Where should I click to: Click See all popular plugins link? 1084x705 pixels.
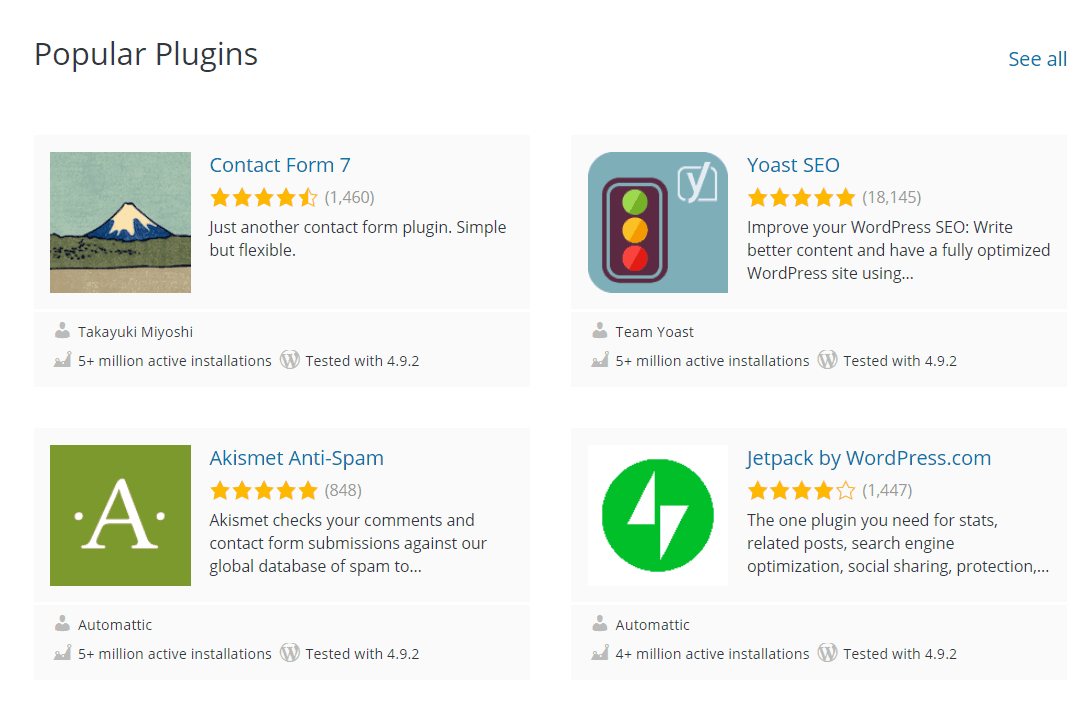[x=1037, y=59]
